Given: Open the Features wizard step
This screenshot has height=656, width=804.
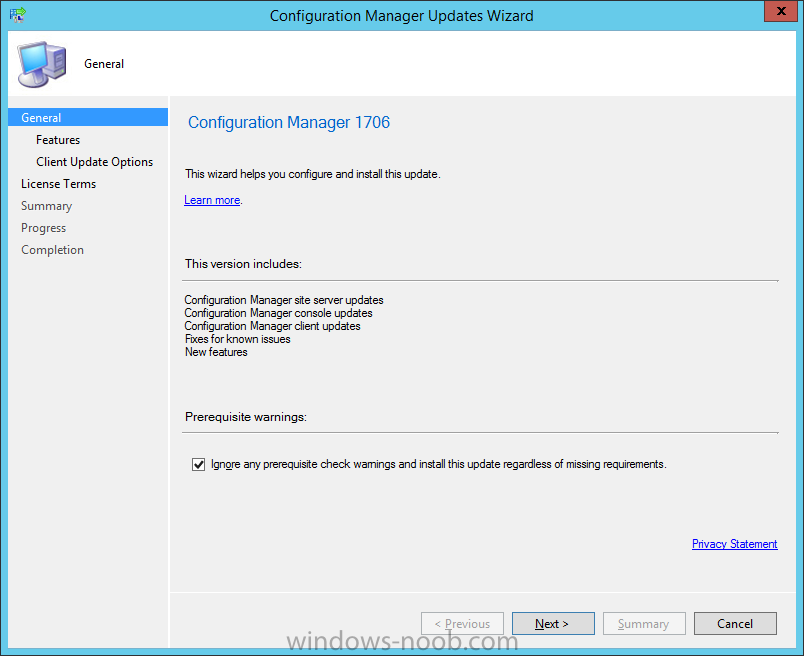Looking at the screenshot, I should [58, 140].
